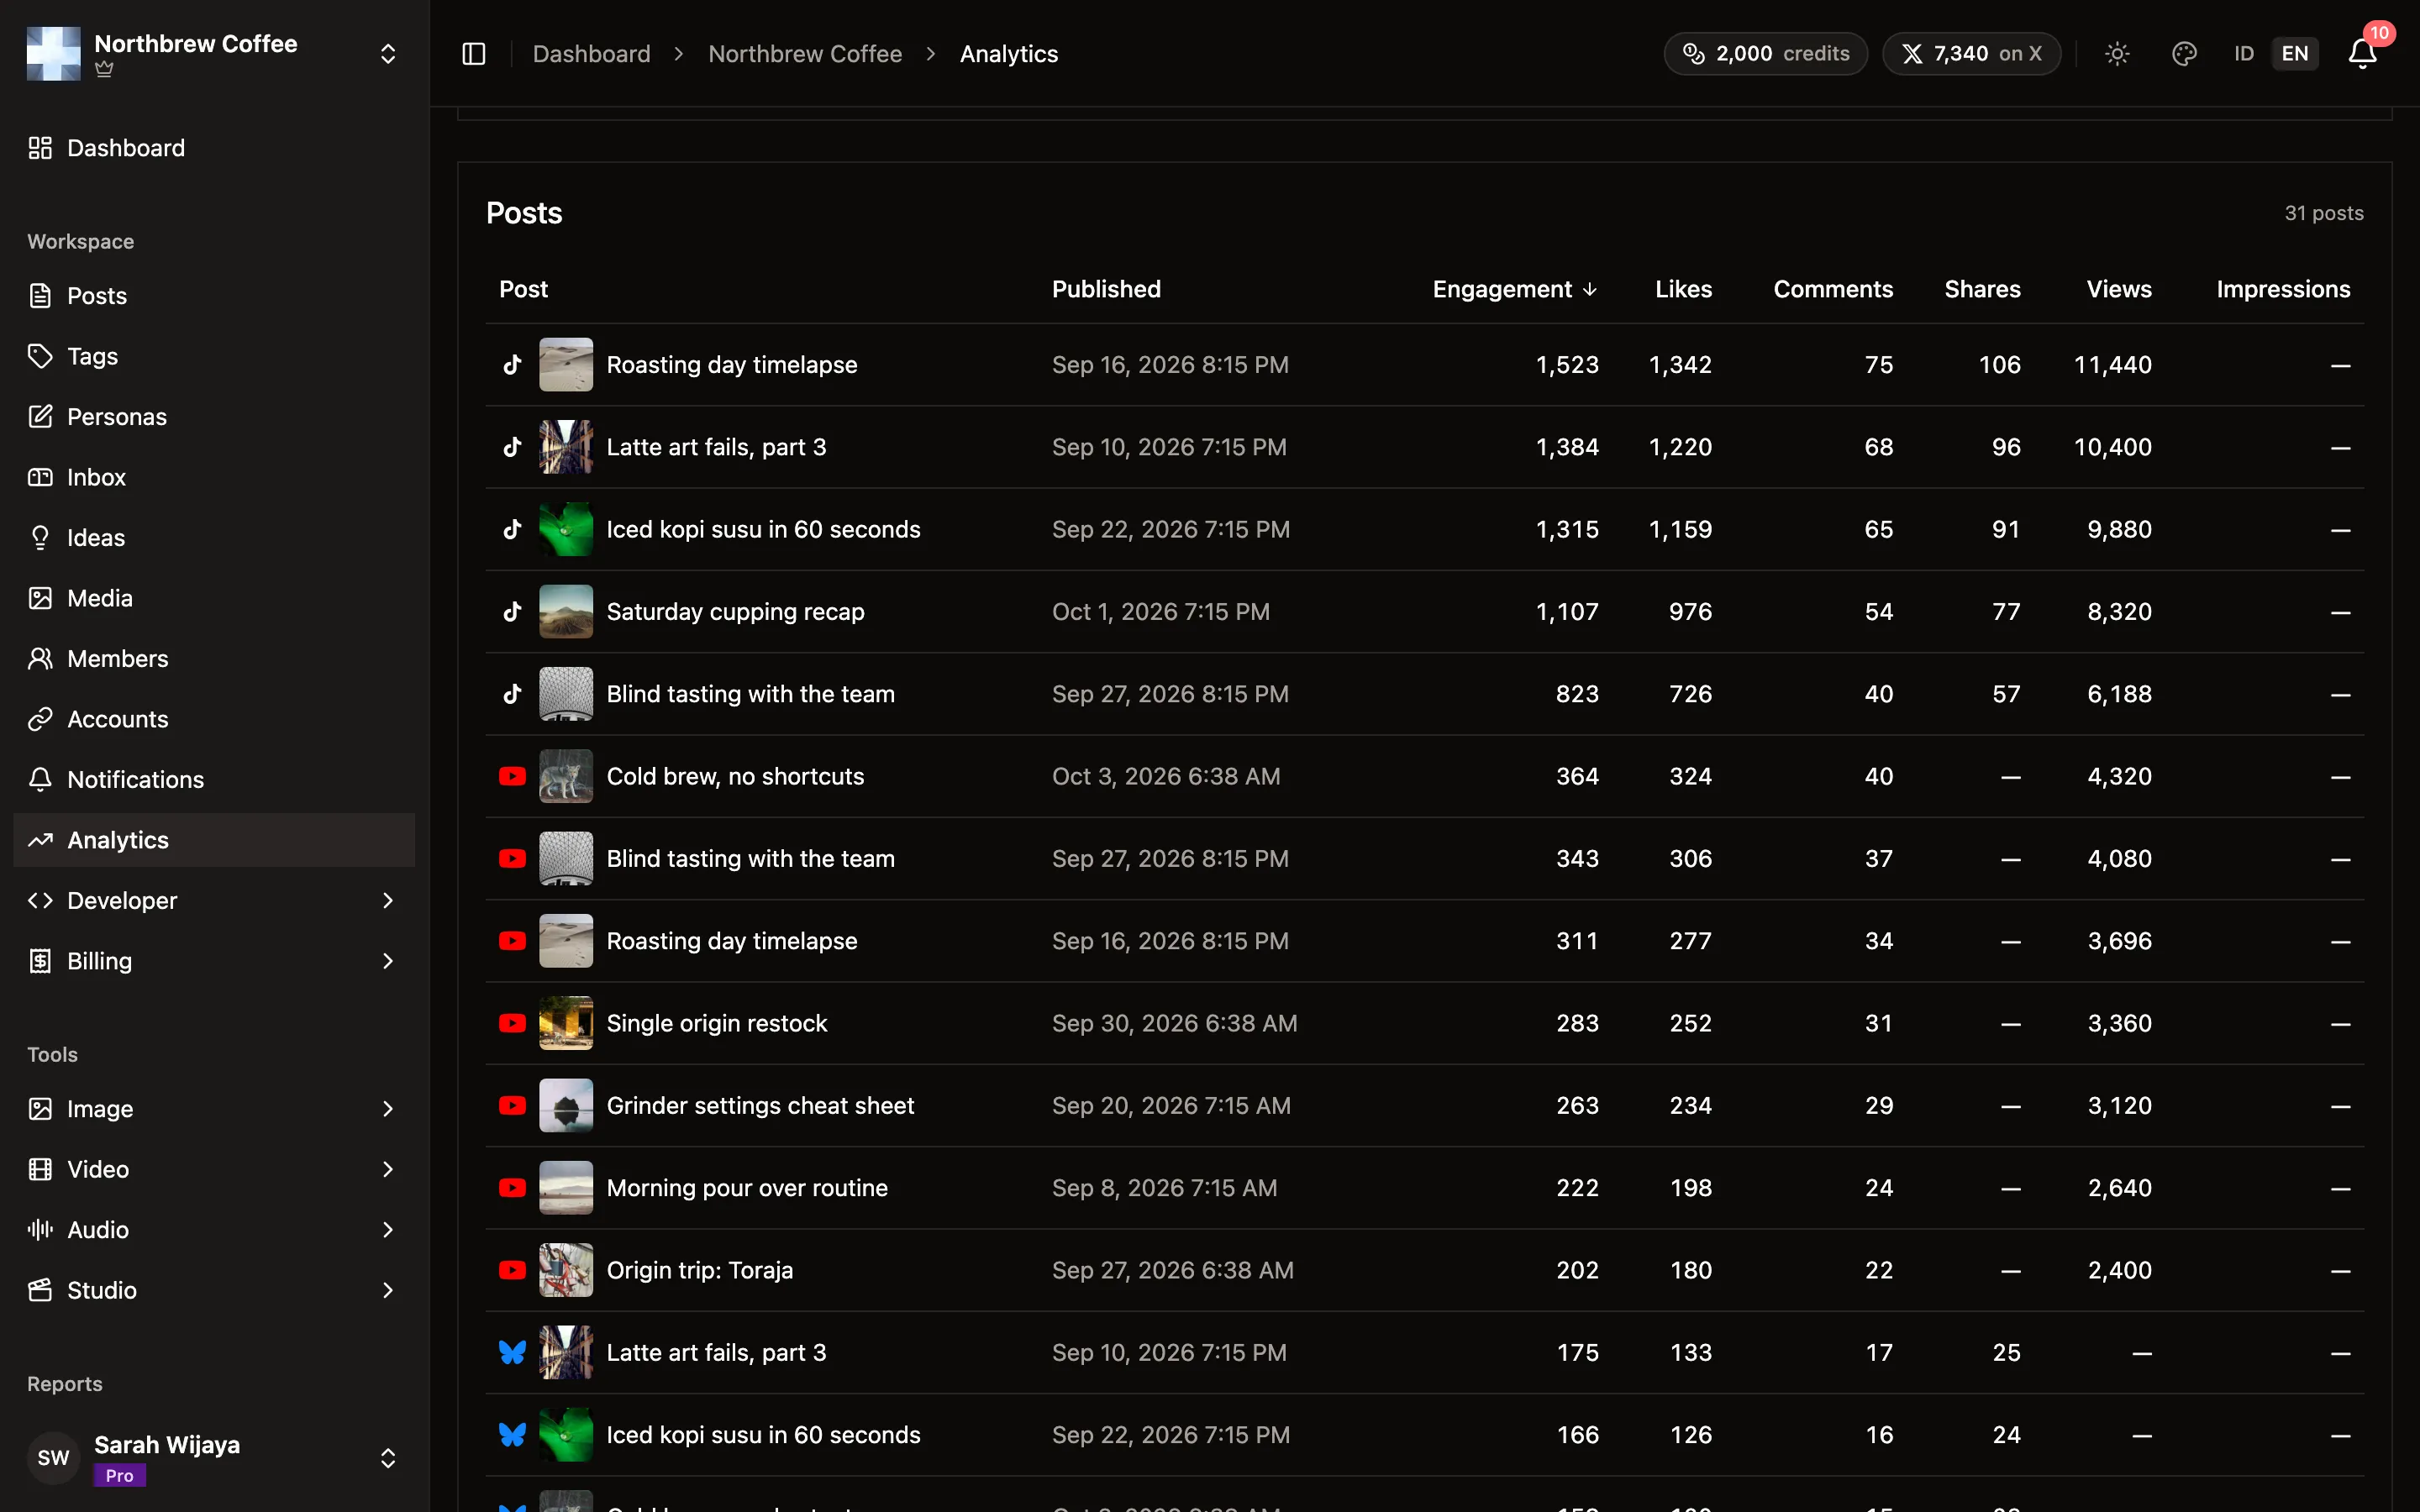Screen dimensions: 2420x1512
Task: Click YouTube icon on Single origin restock
Action: 512,1023
